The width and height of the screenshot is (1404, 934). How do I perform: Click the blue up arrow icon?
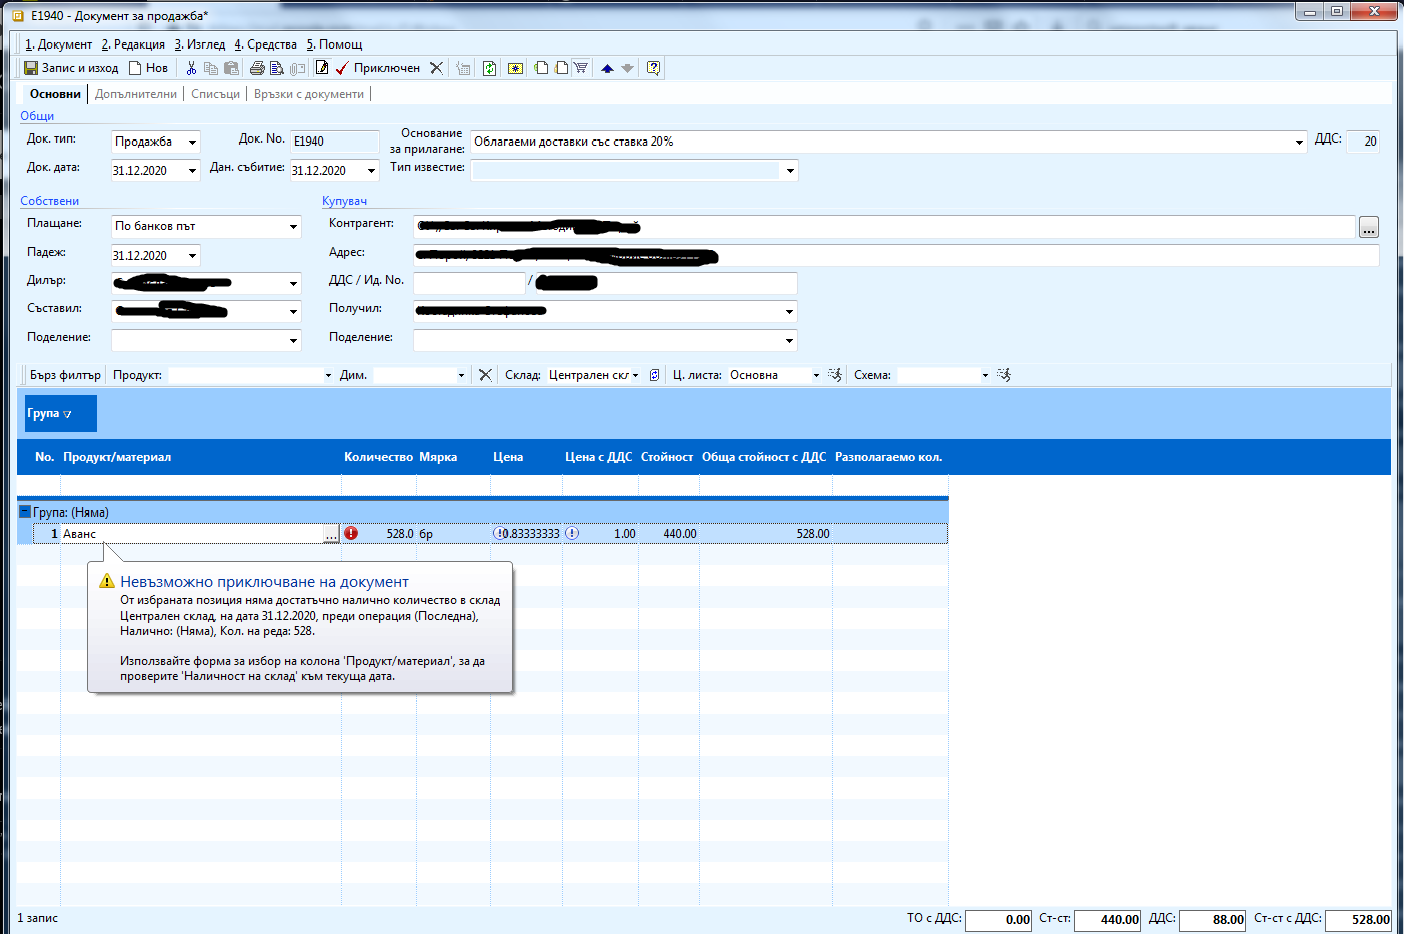tap(607, 68)
